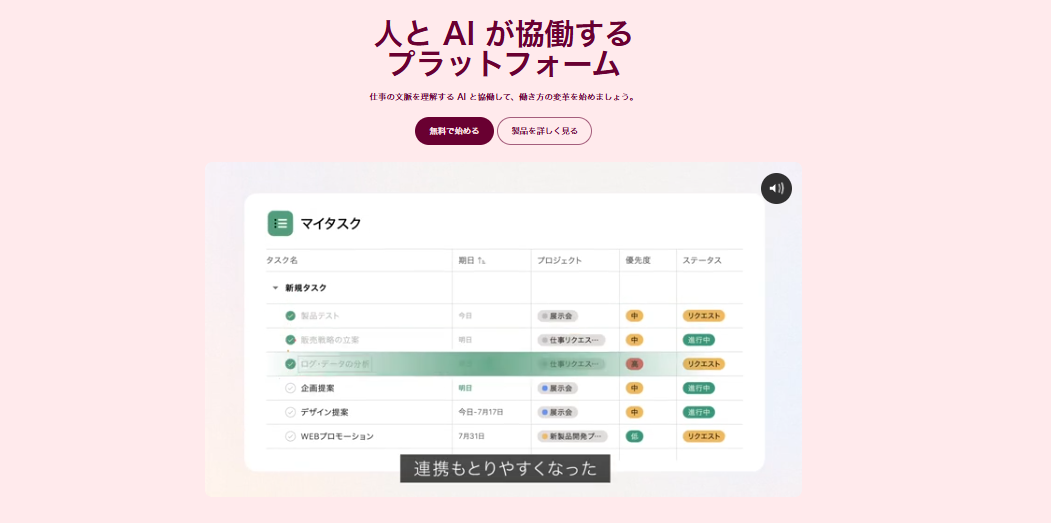
Task: Open the 進行中 status of 企画提案
Action: pos(698,388)
